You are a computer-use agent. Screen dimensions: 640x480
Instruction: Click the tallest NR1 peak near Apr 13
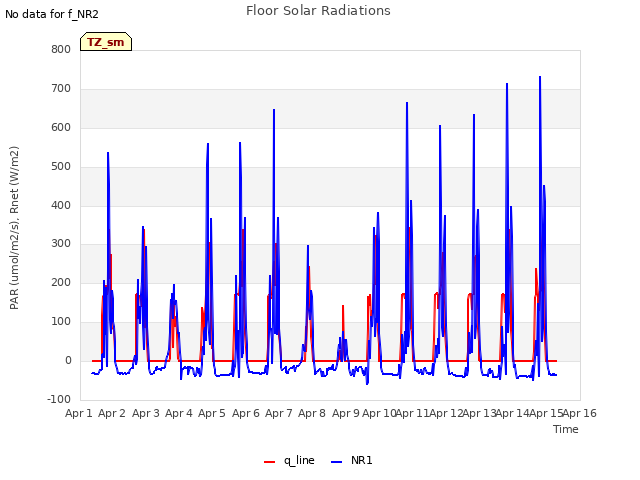point(507,84)
